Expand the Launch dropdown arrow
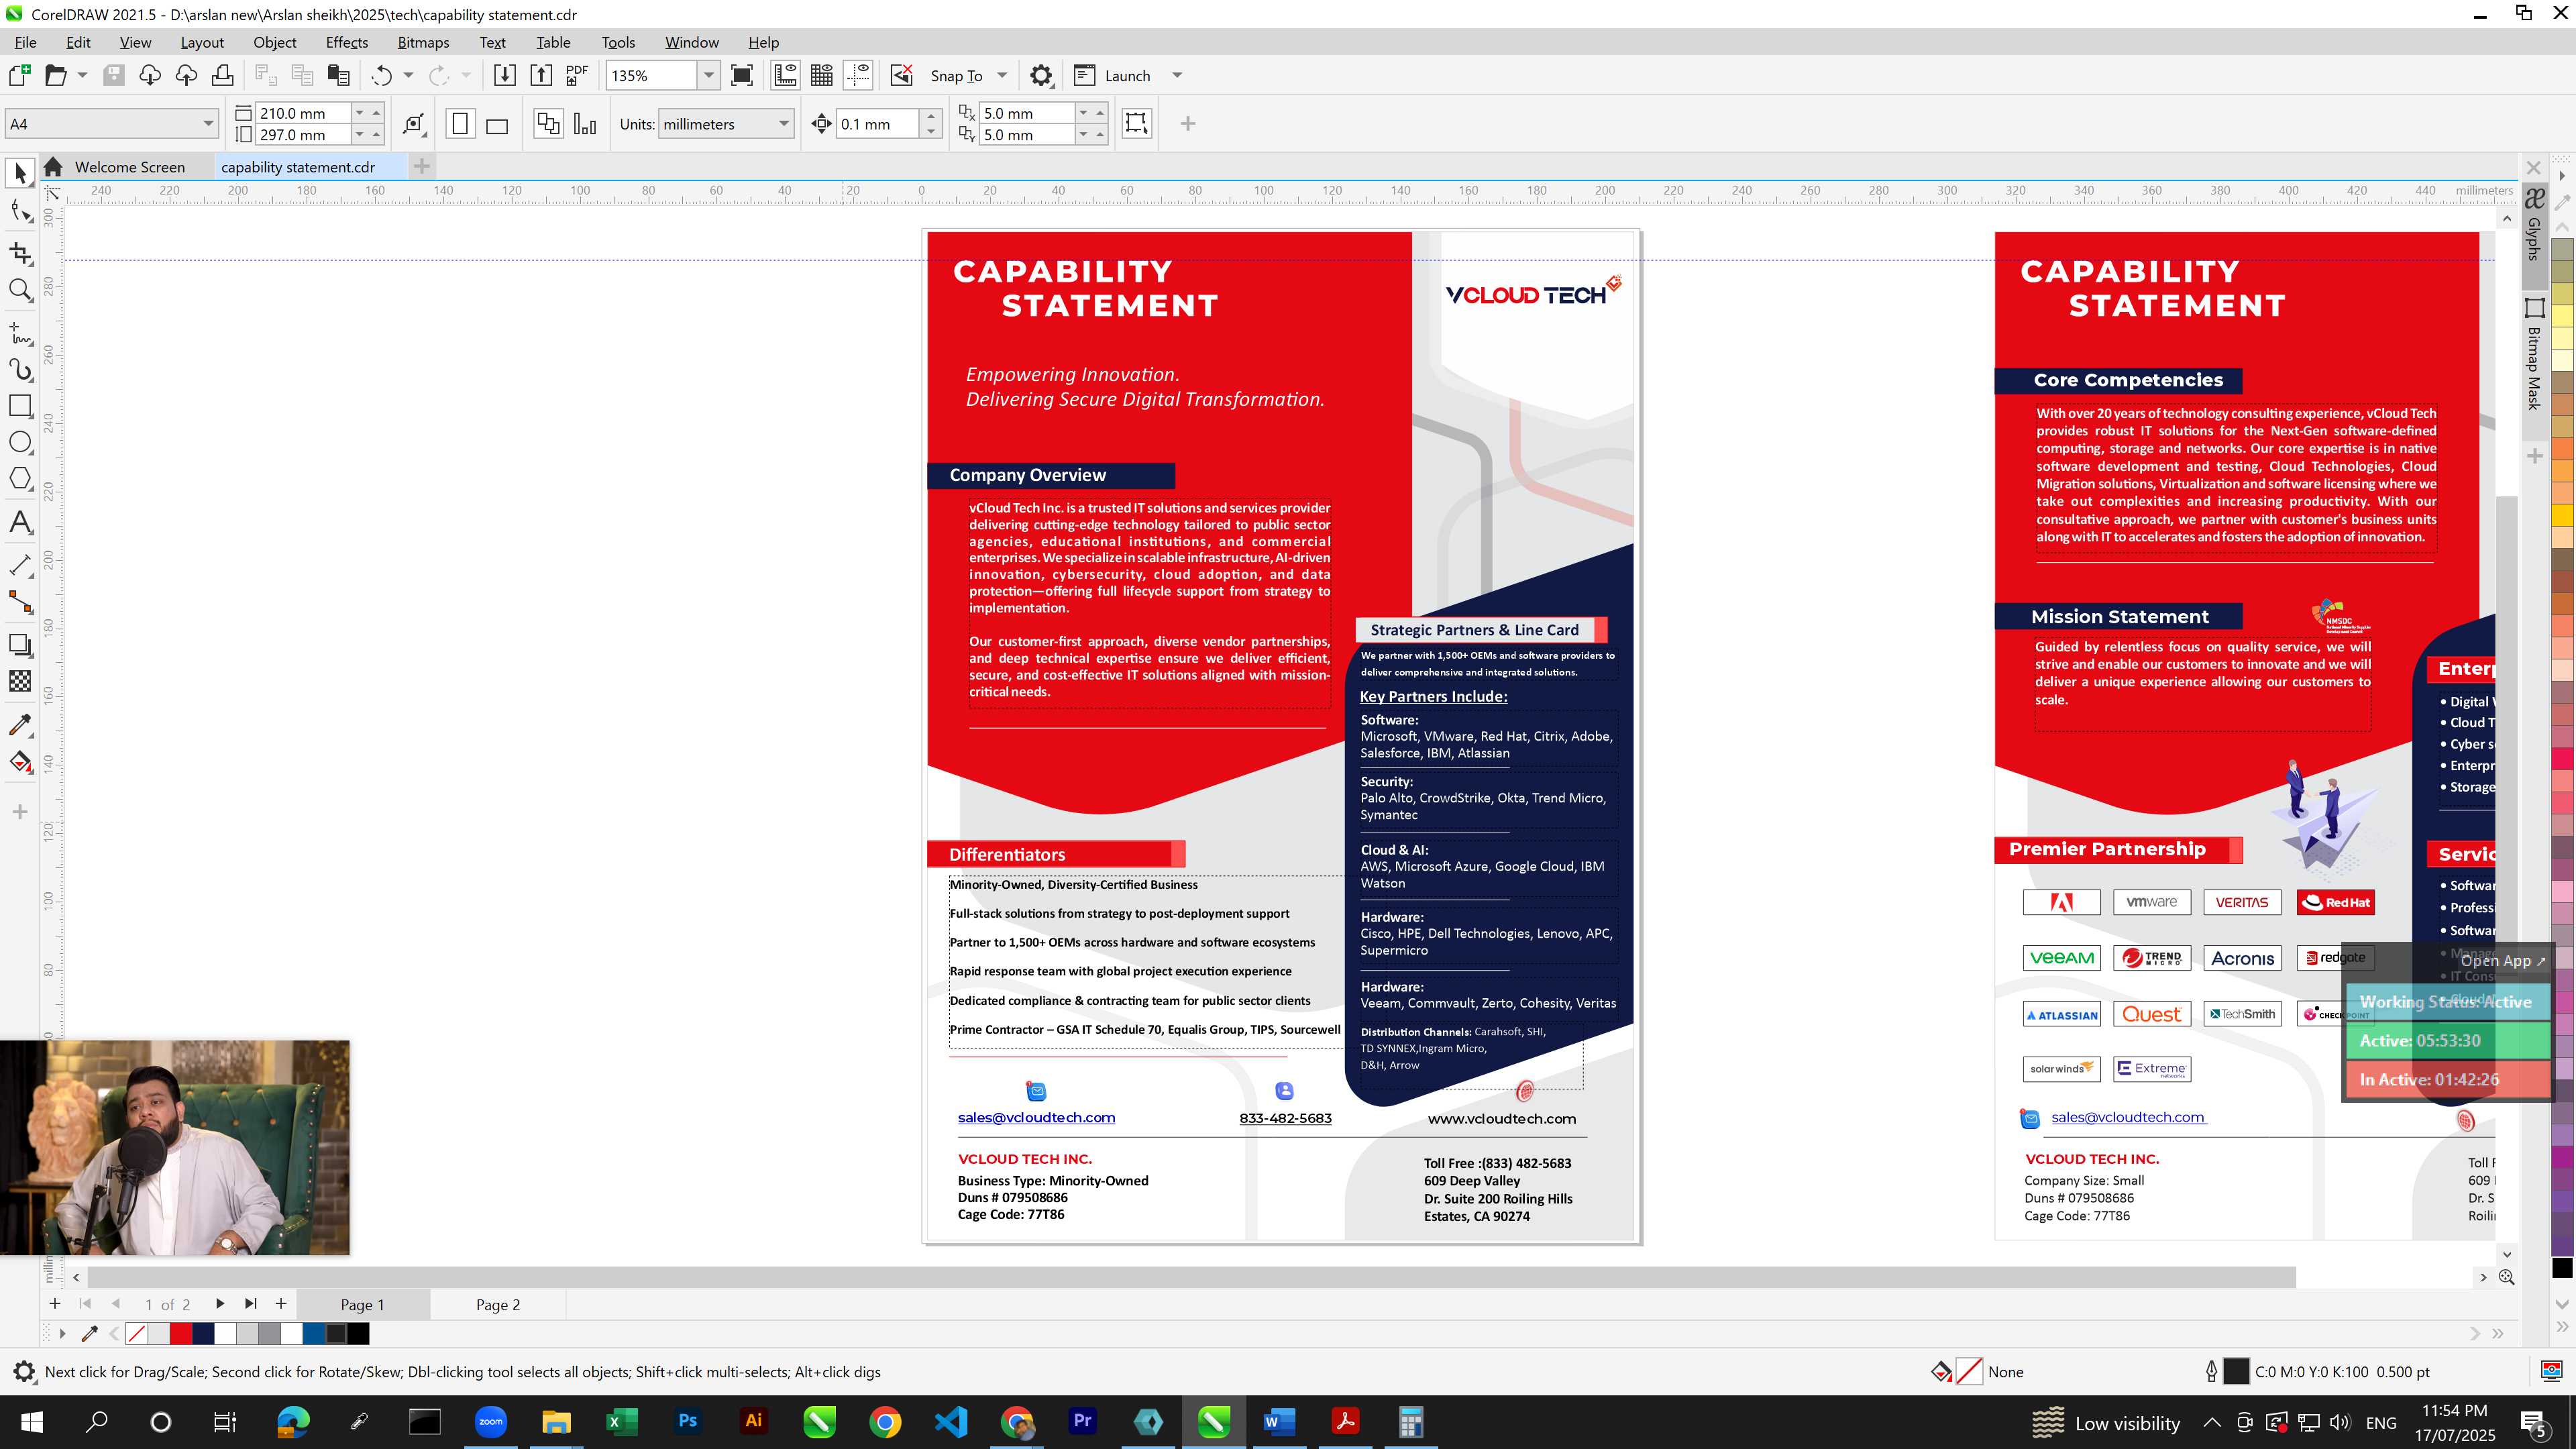2576x1449 pixels. pyautogui.click(x=1177, y=75)
